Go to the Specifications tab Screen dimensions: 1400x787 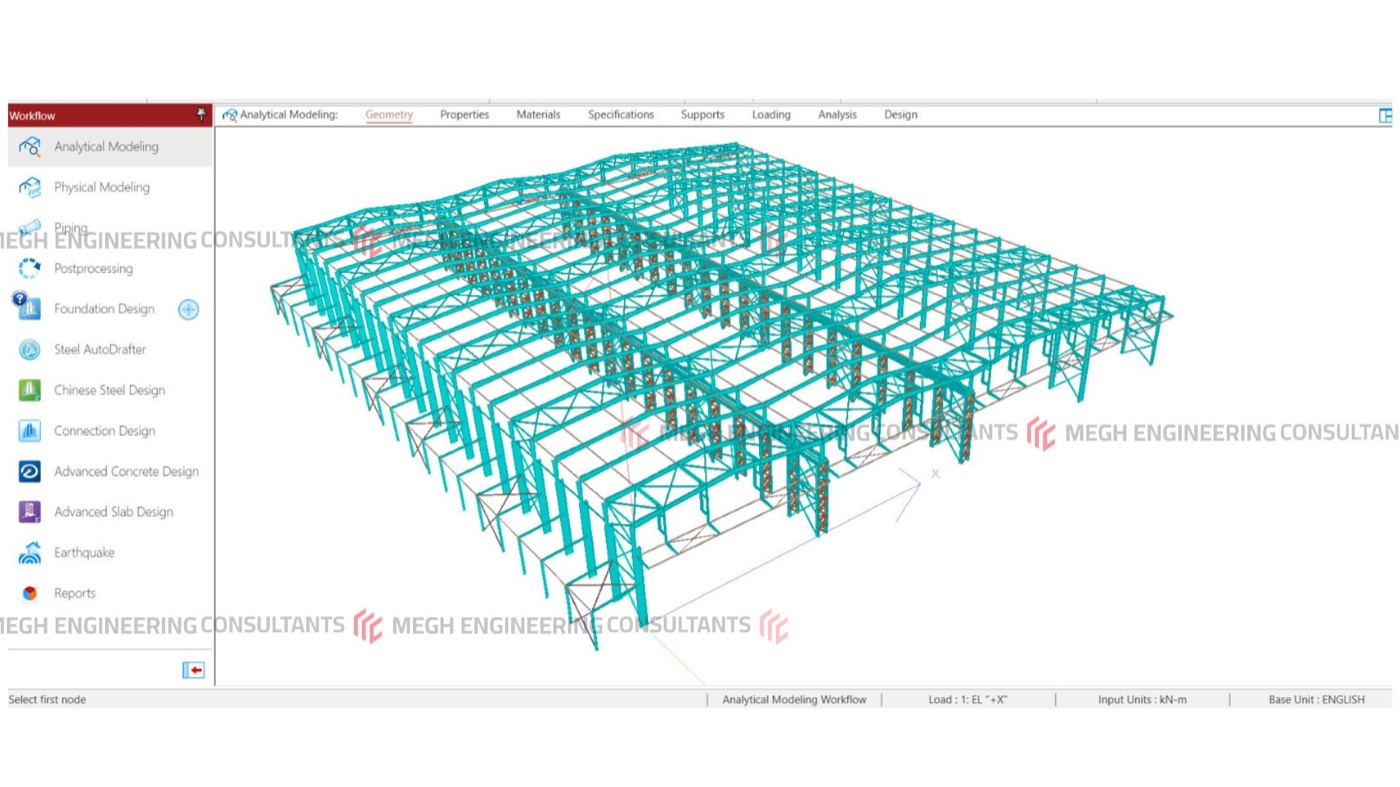tap(621, 115)
